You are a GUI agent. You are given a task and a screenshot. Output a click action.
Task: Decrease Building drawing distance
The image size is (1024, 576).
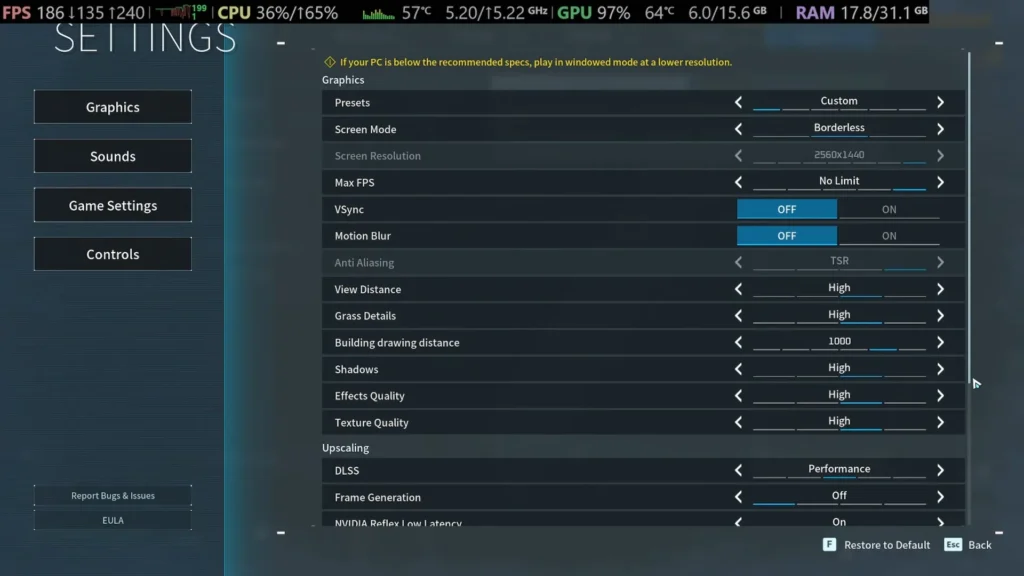point(739,342)
